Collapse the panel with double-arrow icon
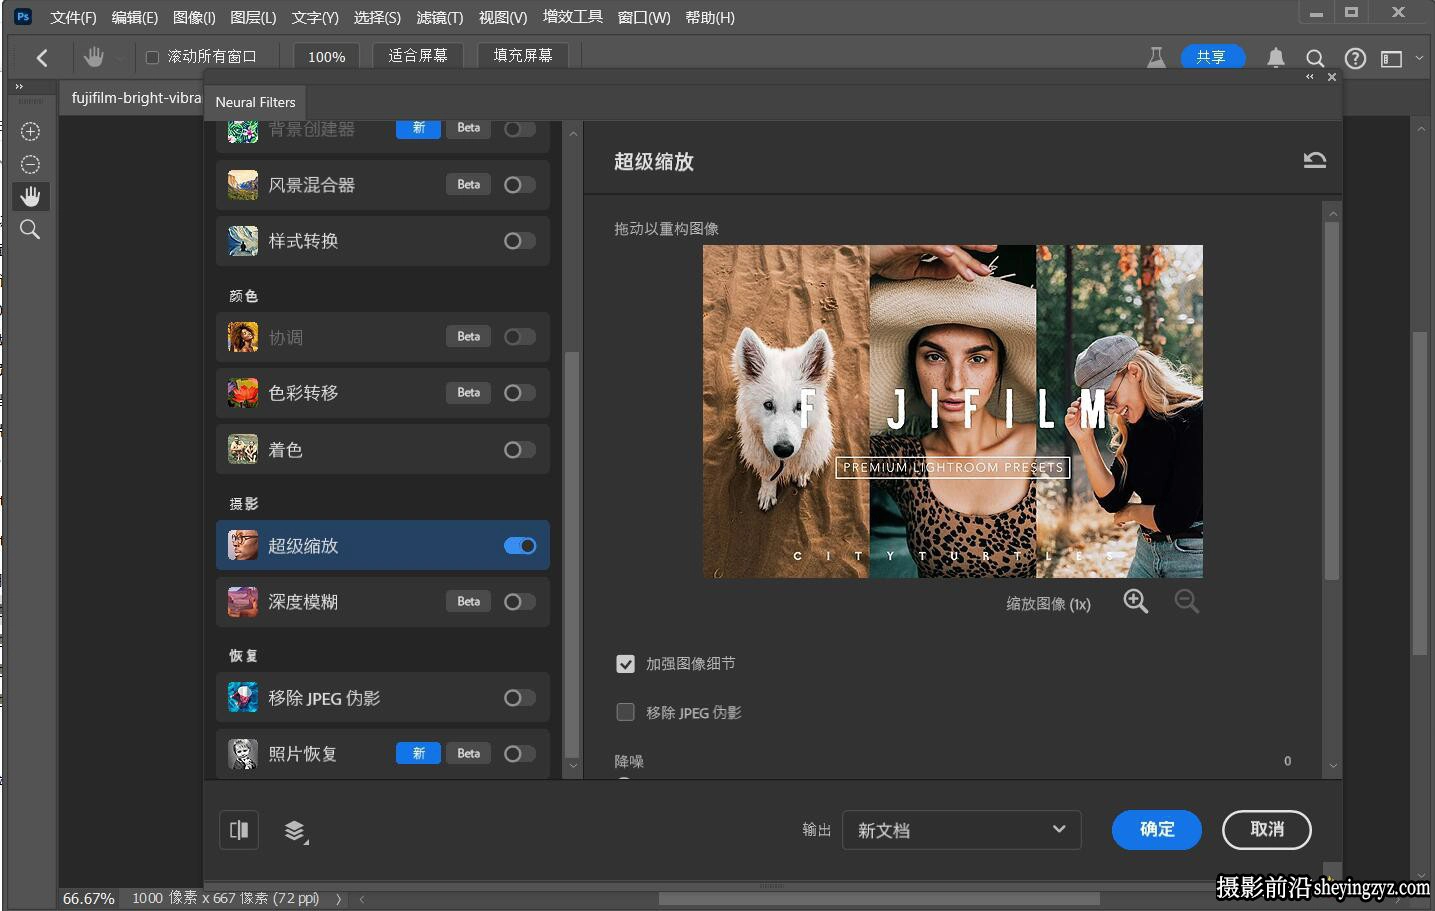The width and height of the screenshot is (1435, 911). coord(1310,77)
